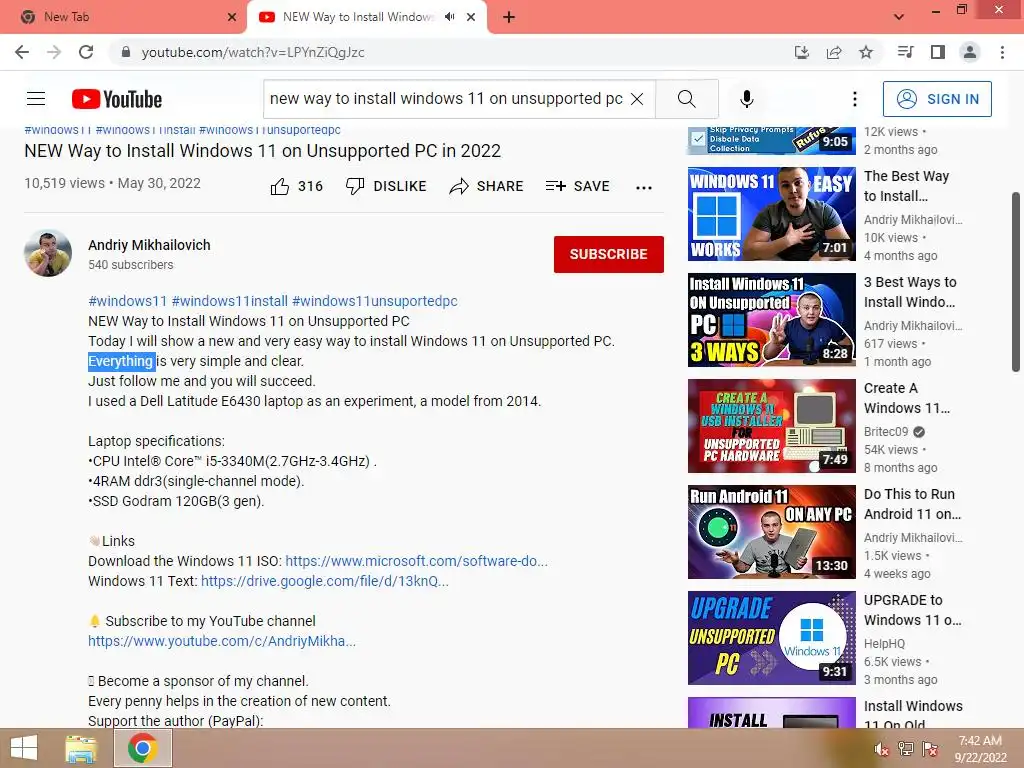Like the video with thumbs up
The height and width of the screenshot is (768, 1024).
[x=280, y=186]
